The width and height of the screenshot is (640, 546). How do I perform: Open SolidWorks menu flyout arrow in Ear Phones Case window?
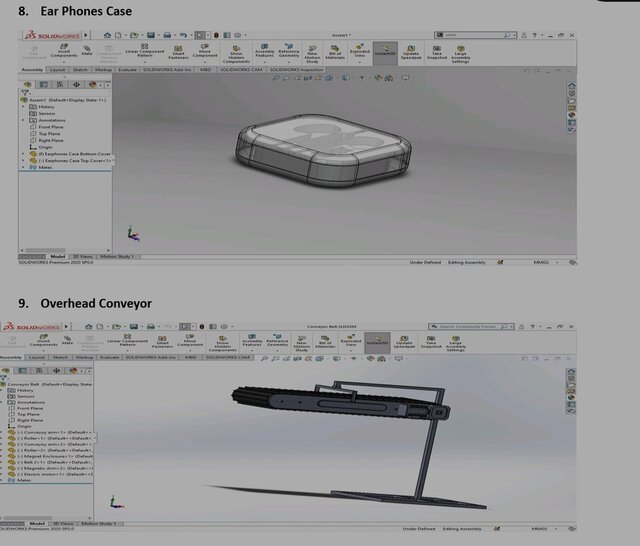tap(86, 35)
